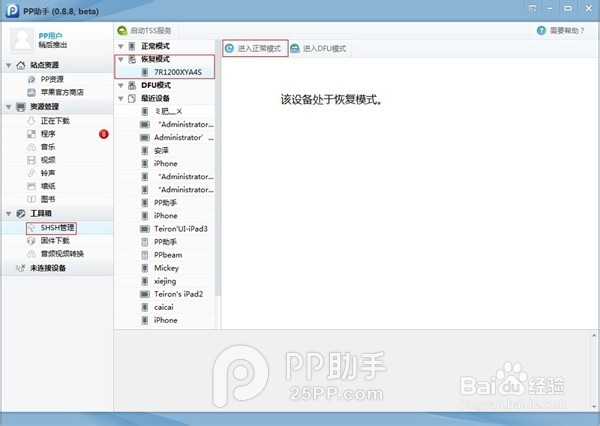The width and height of the screenshot is (600, 426).
Task: Select device 7R1200XYA4S in recovery mode
Action: [165, 72]
